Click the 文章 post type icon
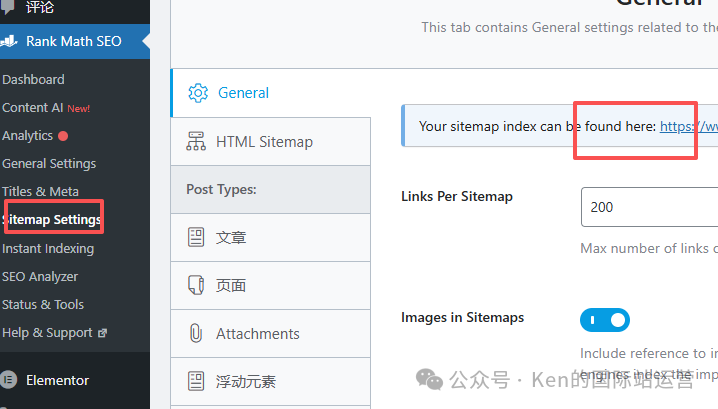This screenshot has width=718, height=409. coord(196,237)
